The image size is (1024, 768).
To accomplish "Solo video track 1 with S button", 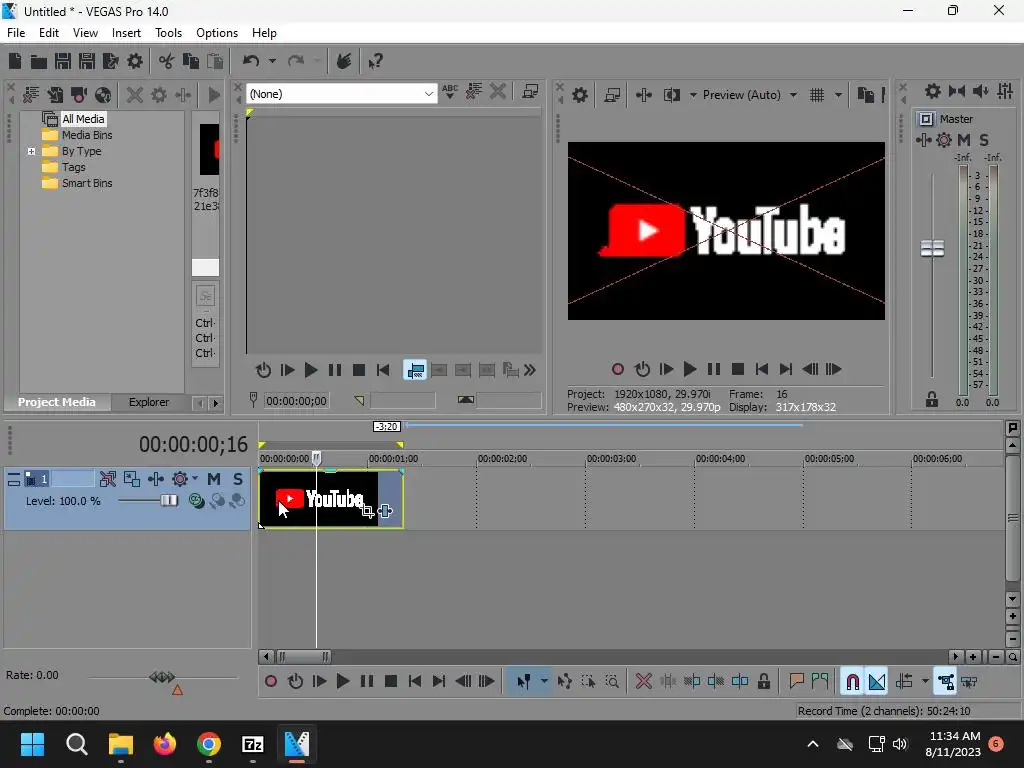I will 238,479.
